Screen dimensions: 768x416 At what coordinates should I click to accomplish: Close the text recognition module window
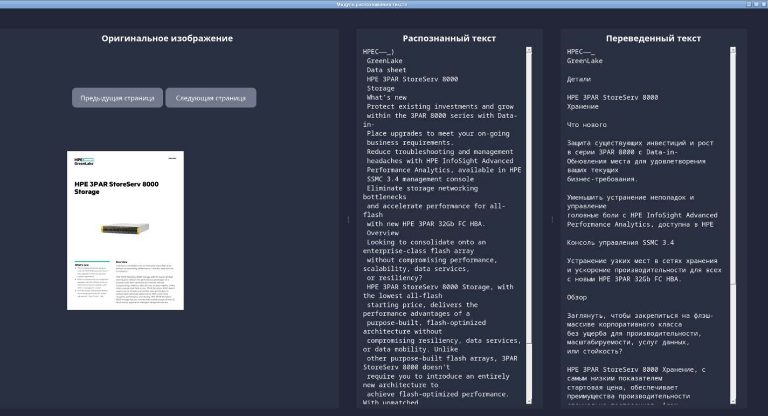[764, 4]
